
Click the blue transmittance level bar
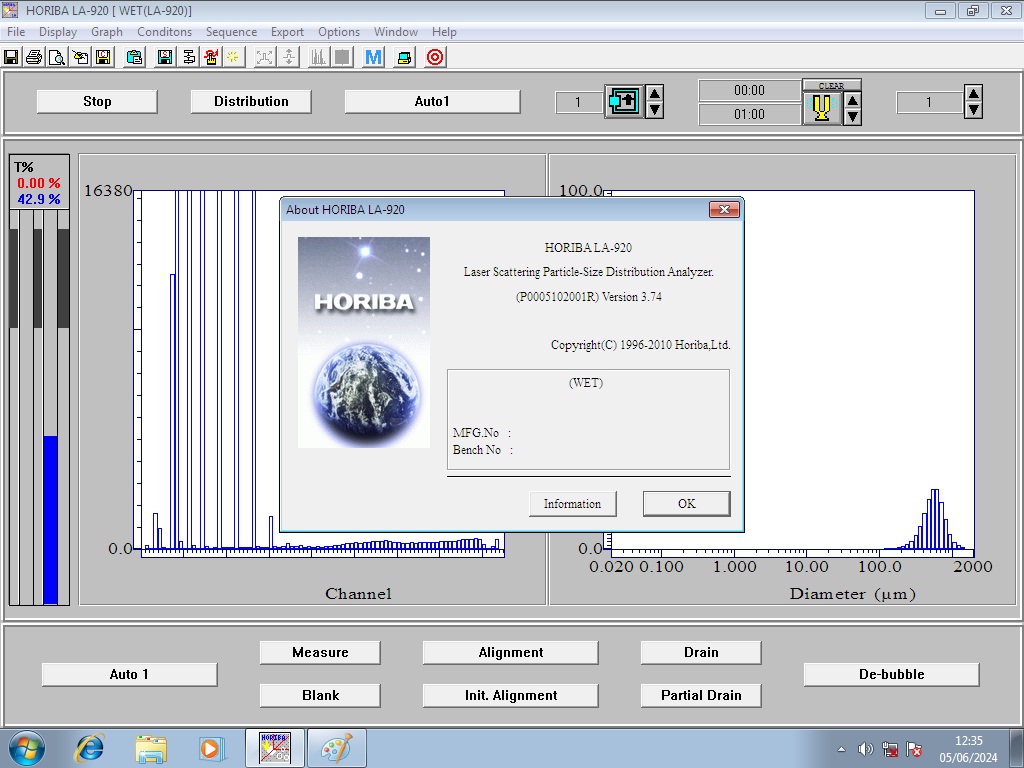click(x=50, y=519)
